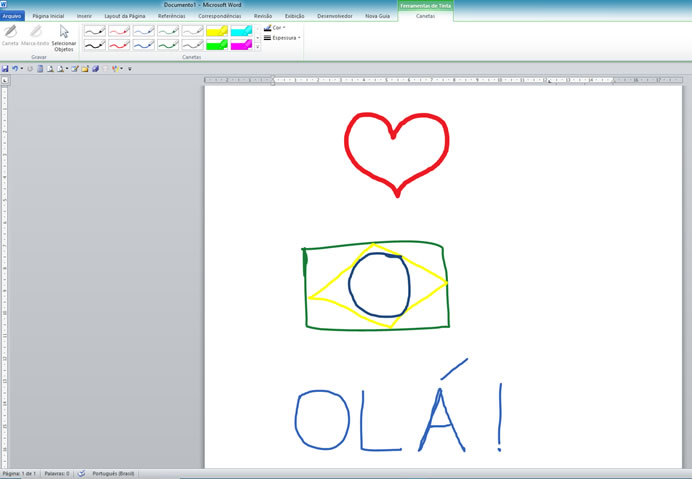The image size is (692, 479).
Task: Choose the bright green highlighter swatch
Action: 217,45
